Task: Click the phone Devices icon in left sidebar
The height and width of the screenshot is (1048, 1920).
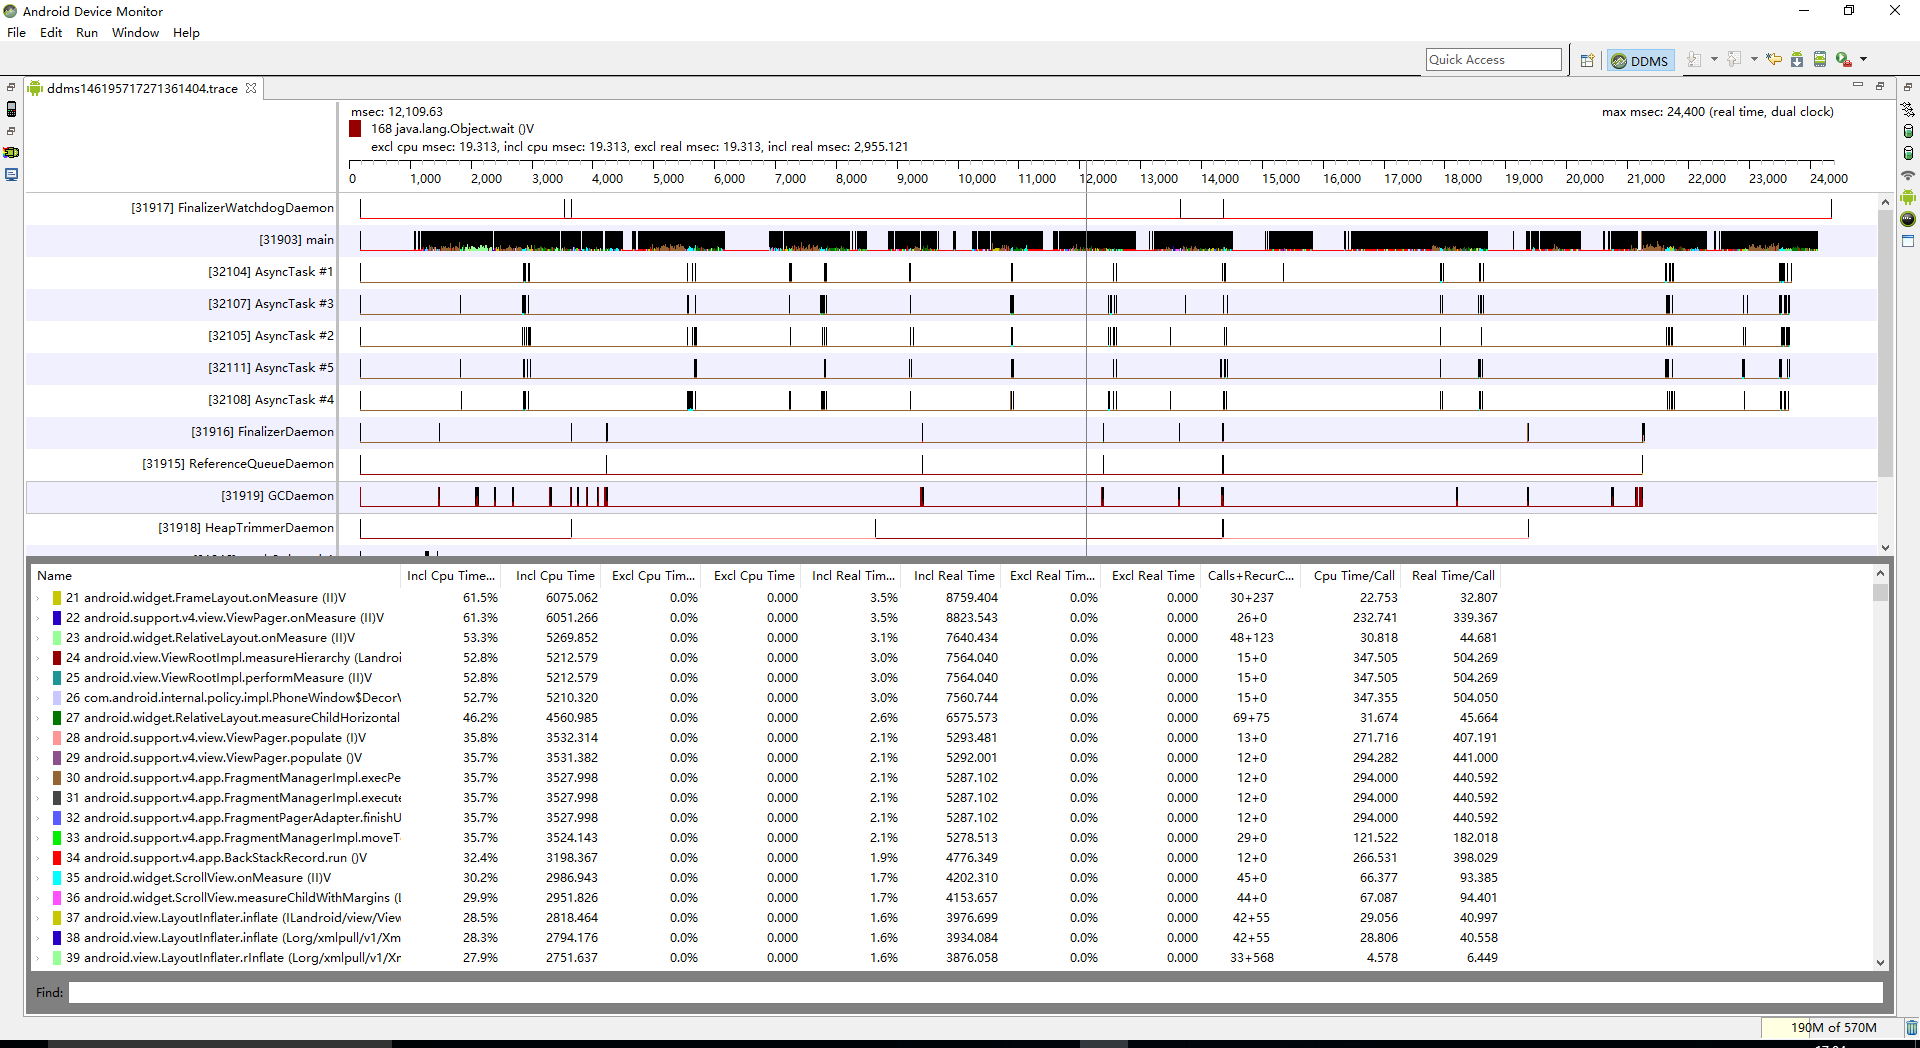Action: click(x=12, y=109)
